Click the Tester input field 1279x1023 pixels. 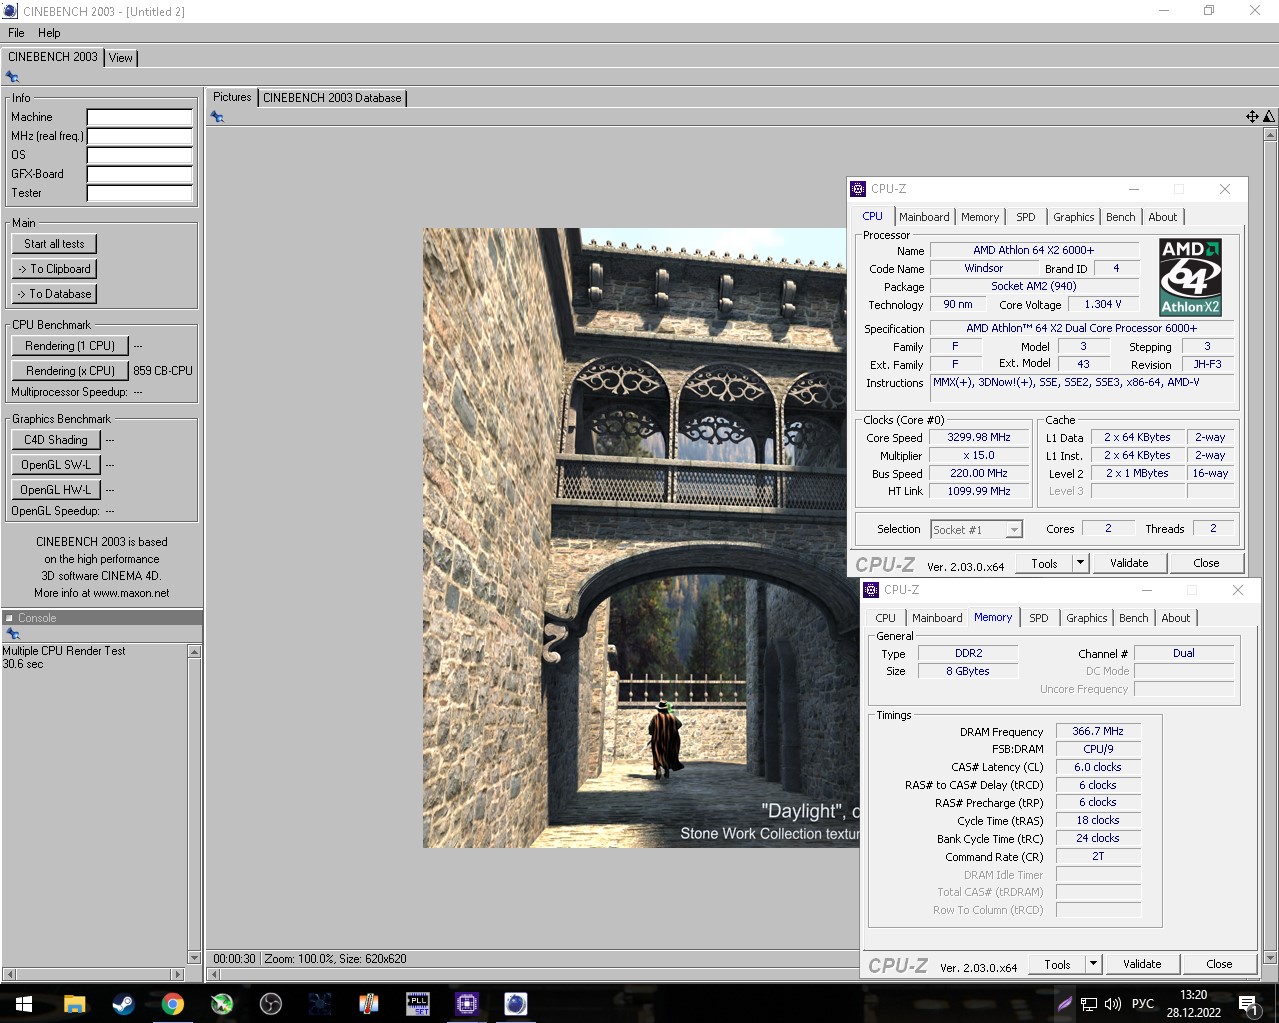point(139,193)
